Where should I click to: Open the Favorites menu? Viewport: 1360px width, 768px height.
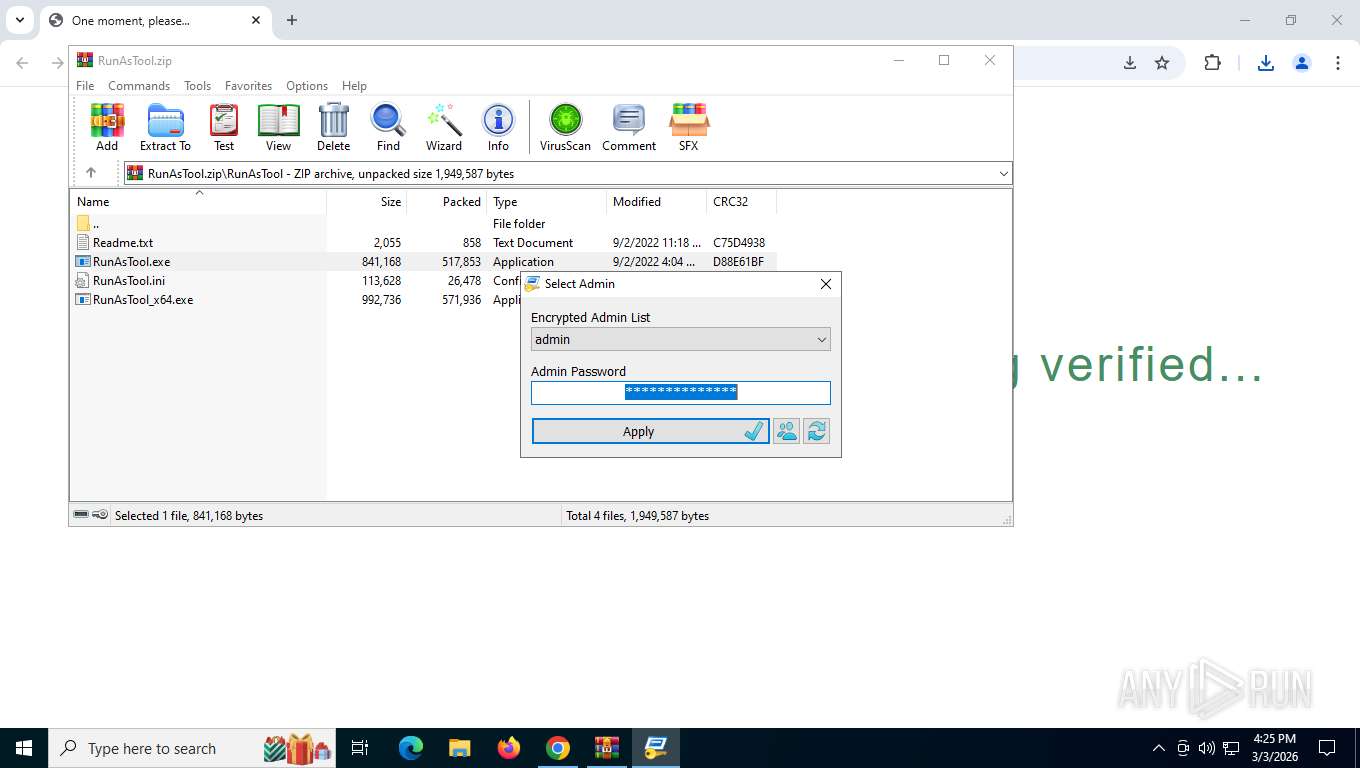point(248,86)
